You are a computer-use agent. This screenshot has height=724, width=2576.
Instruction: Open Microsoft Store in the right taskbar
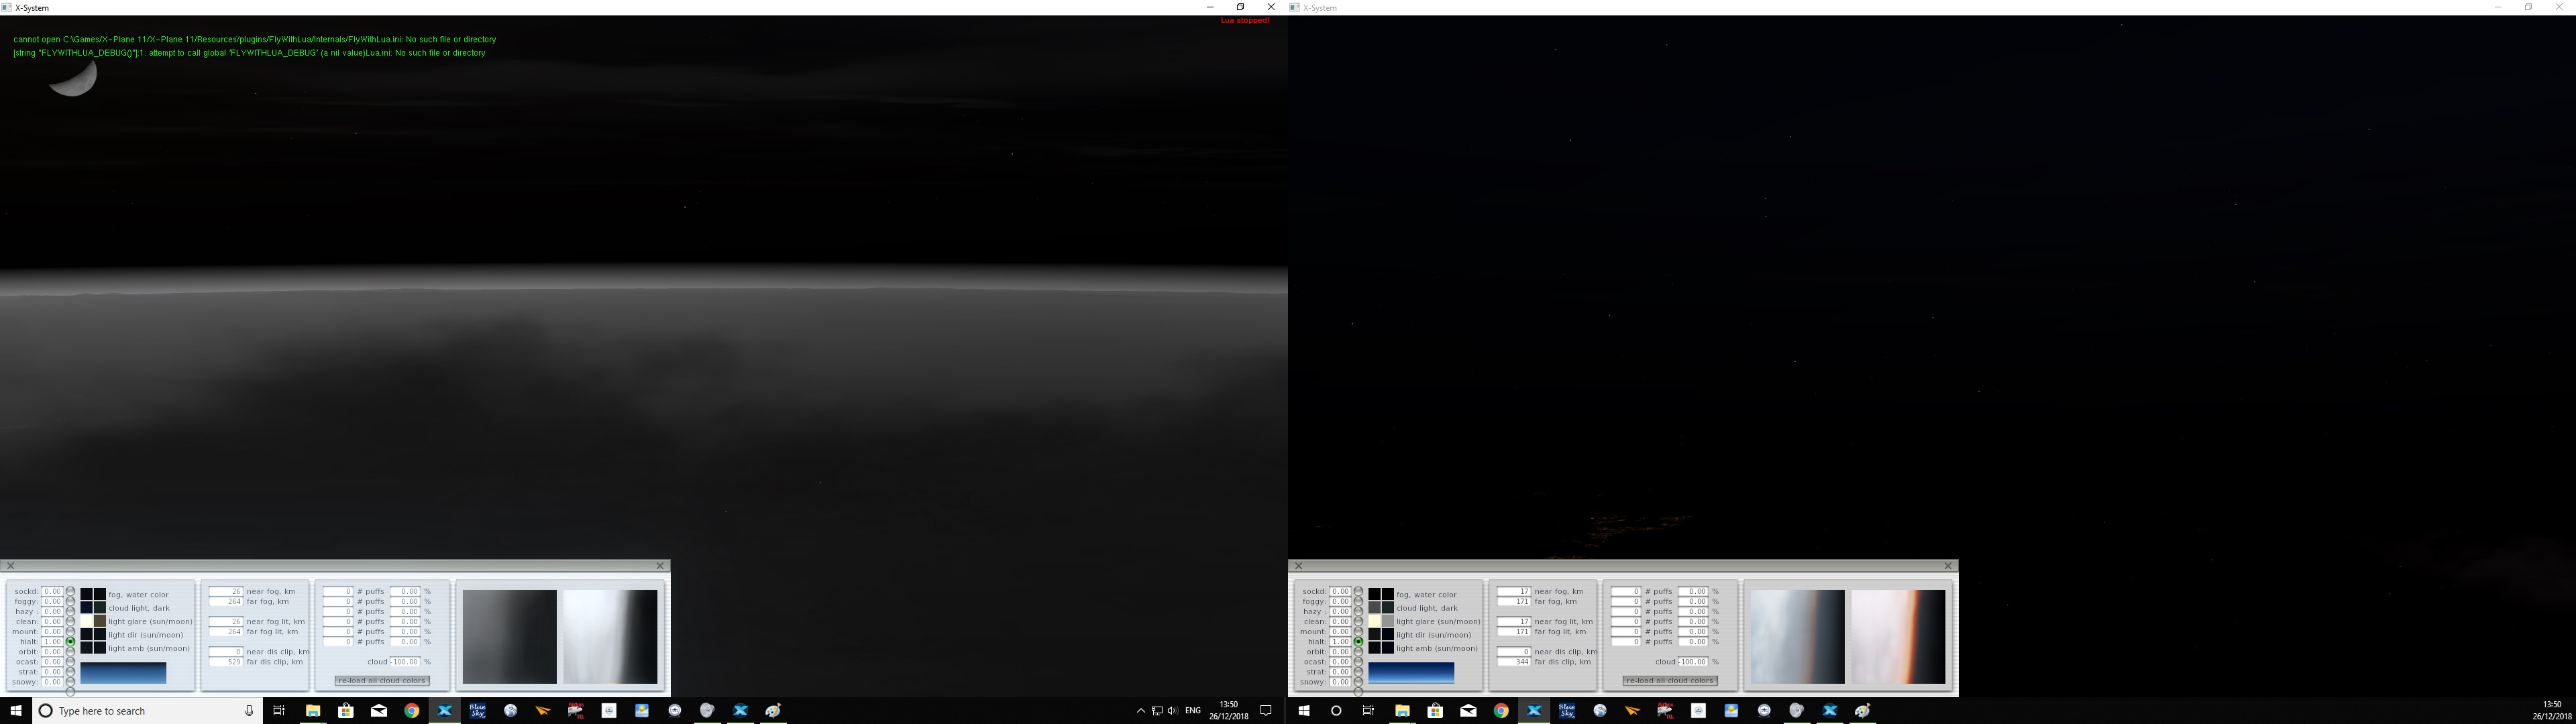click(x=1435, y=711)
